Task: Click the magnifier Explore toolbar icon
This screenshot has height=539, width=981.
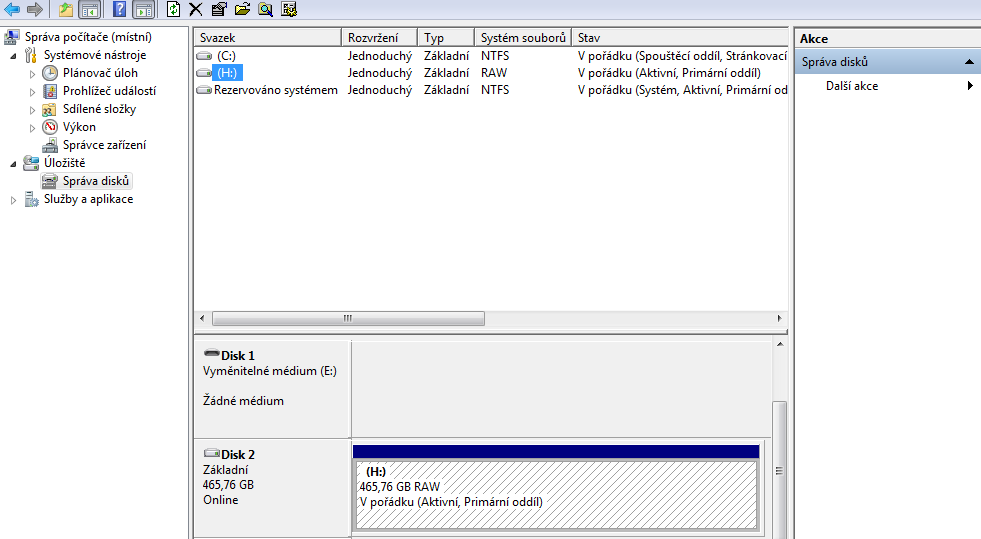Action: [265, 9]
